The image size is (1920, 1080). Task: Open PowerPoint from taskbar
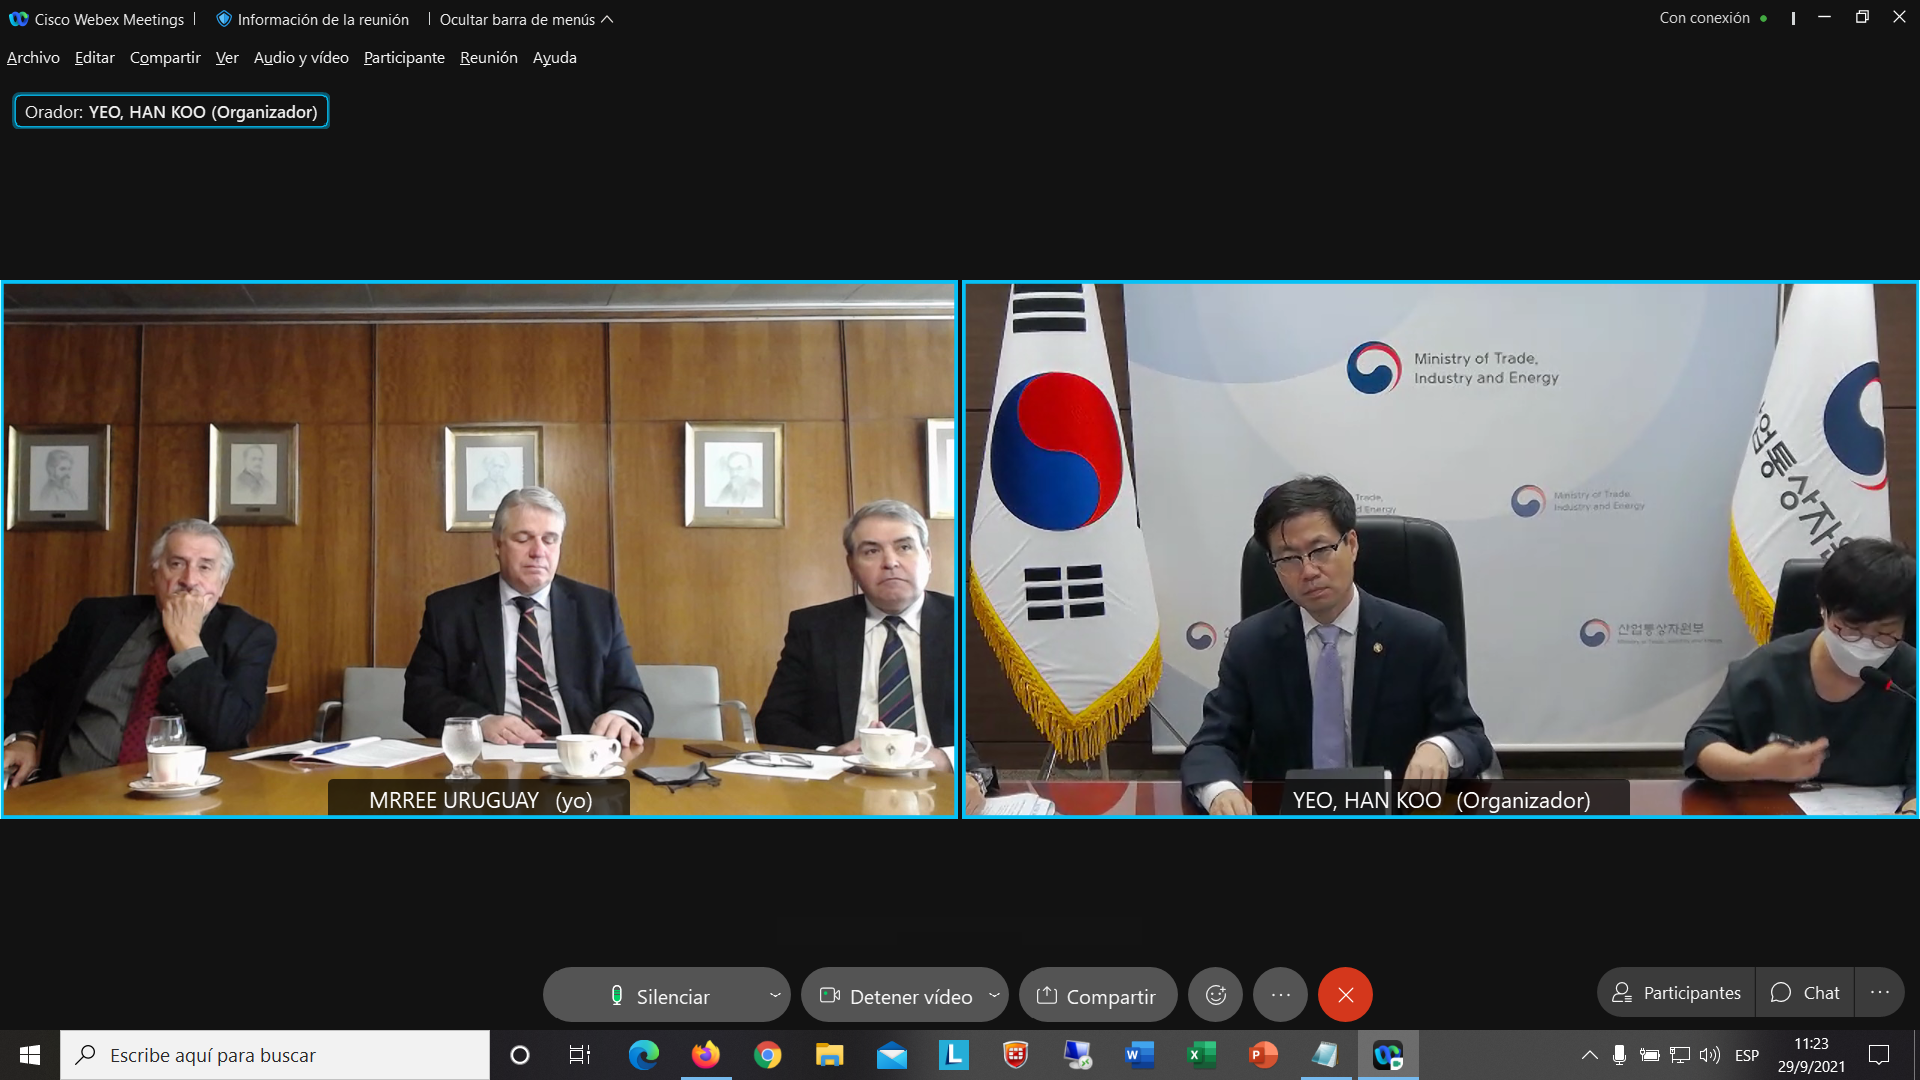[1263, 1055]
